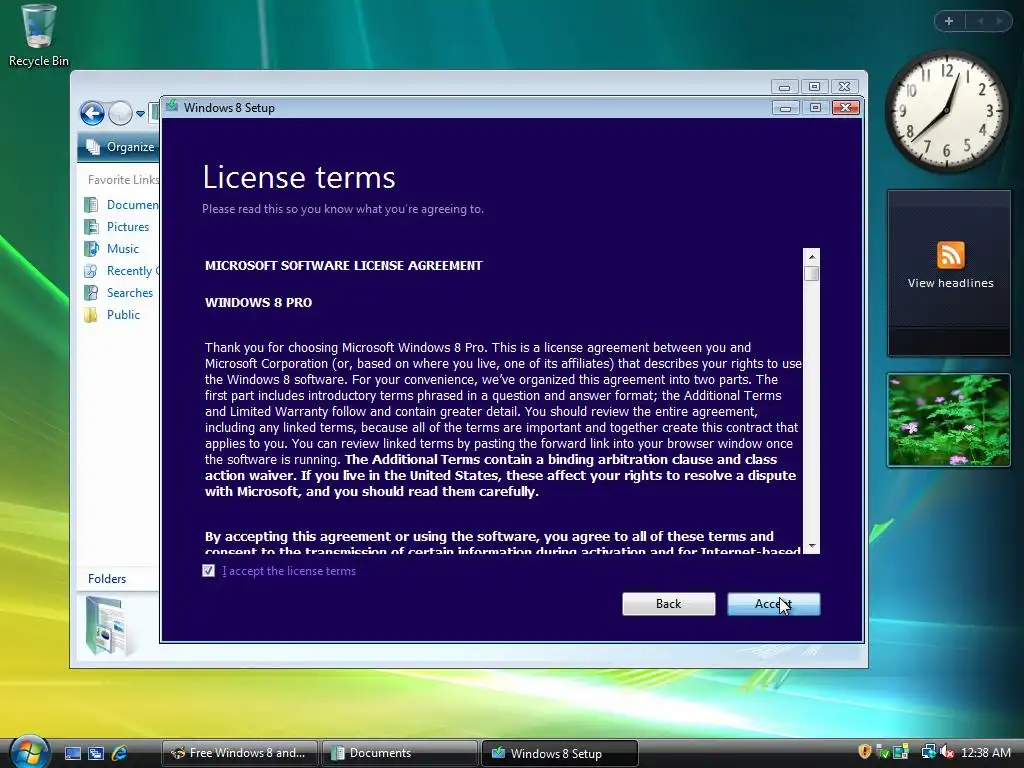The height and width of the screenshot is (768, 1024).
Task: Click the Searches icon in sidebar
Action: click(91, 293)
